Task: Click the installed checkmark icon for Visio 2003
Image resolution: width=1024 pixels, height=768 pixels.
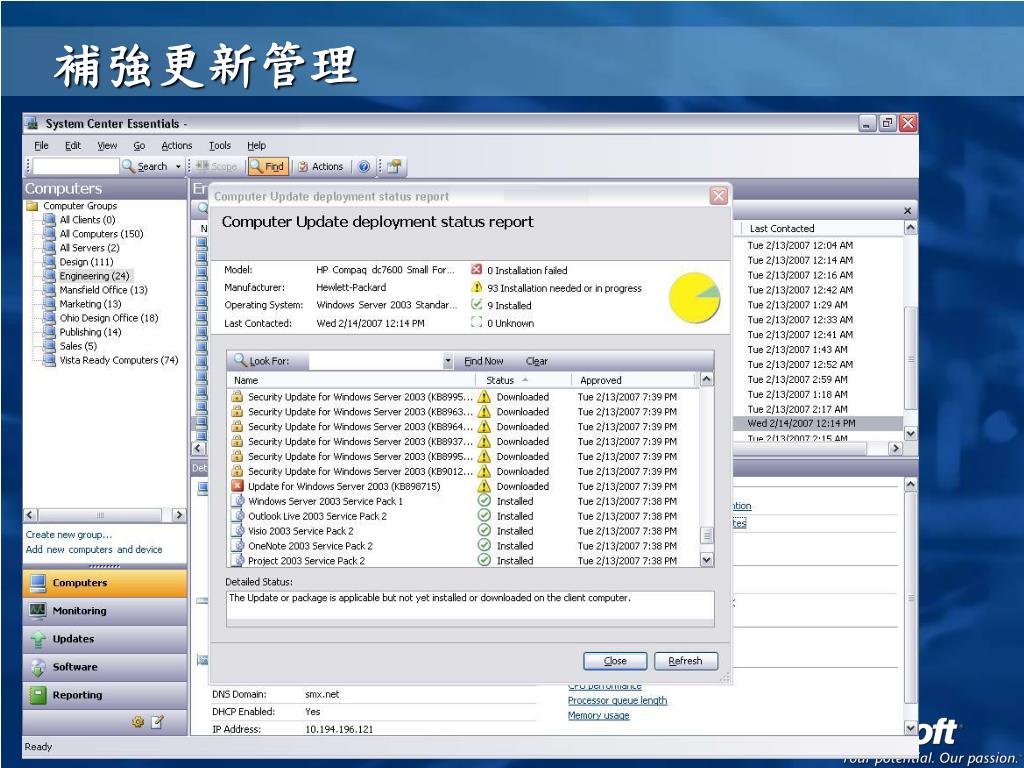Action: coord(484,531)
